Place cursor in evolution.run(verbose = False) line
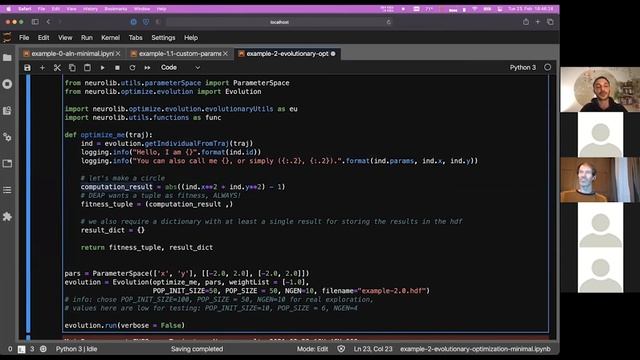The width and height of the screenshot is (640, 360). point(124,325)
